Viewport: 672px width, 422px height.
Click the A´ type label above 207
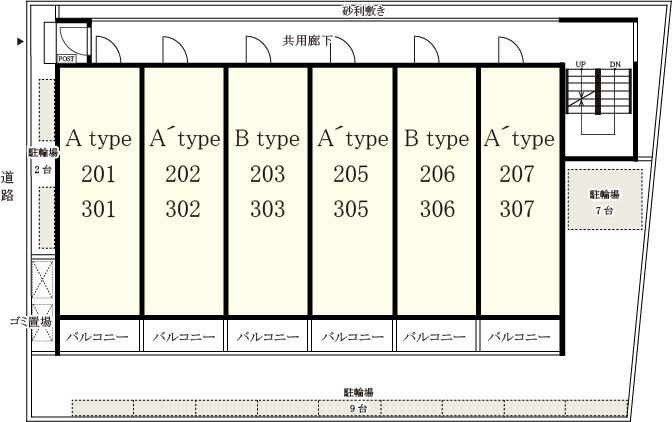(x=519, y=137)
